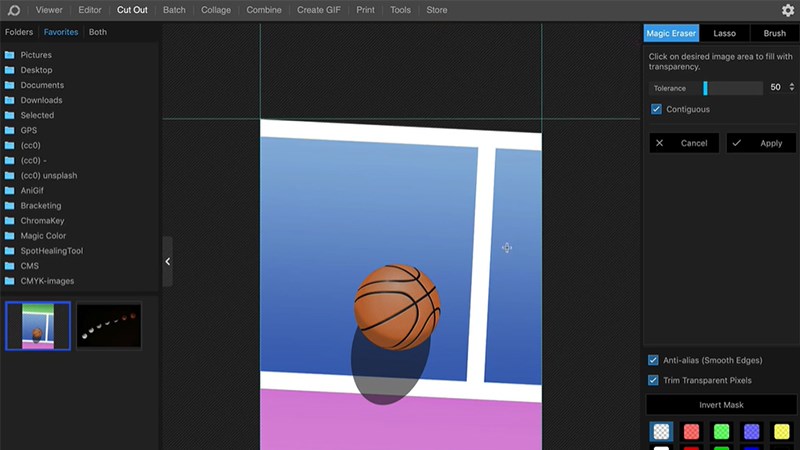This screenshot has width=800, height=450.
Task: Pick the light green background swatch
Action: (721, 432)
